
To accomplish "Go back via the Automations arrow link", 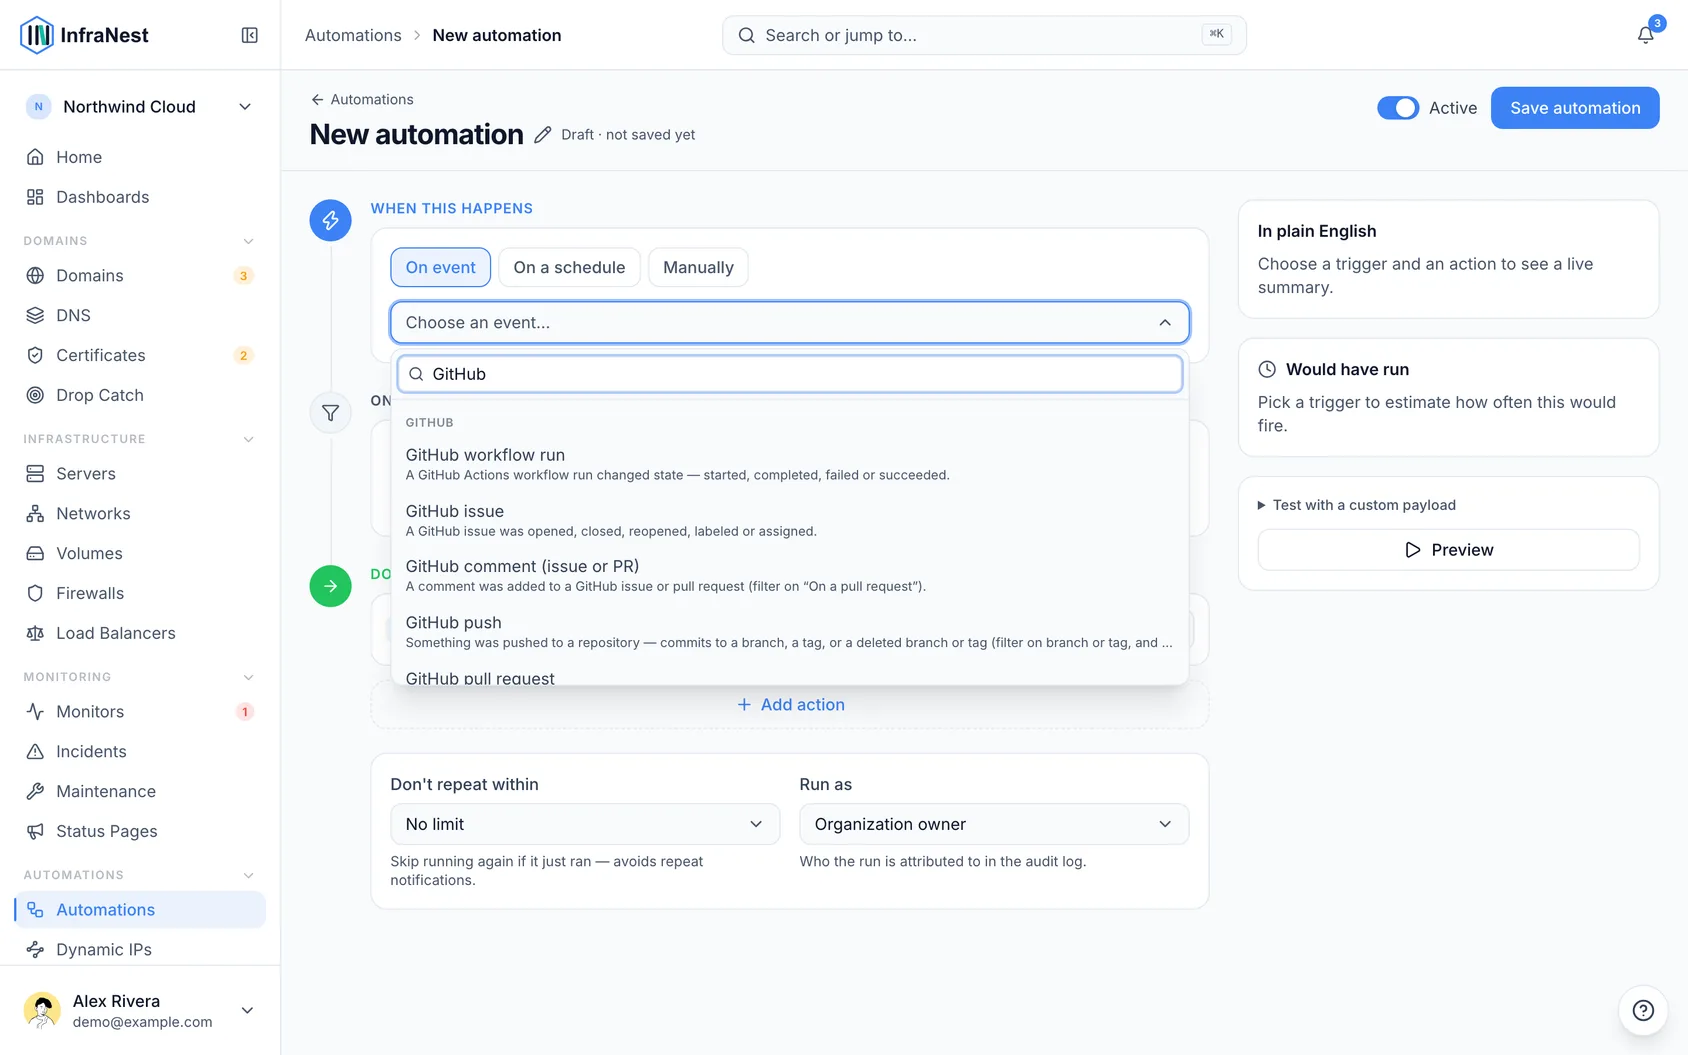I will click(362, 99).
